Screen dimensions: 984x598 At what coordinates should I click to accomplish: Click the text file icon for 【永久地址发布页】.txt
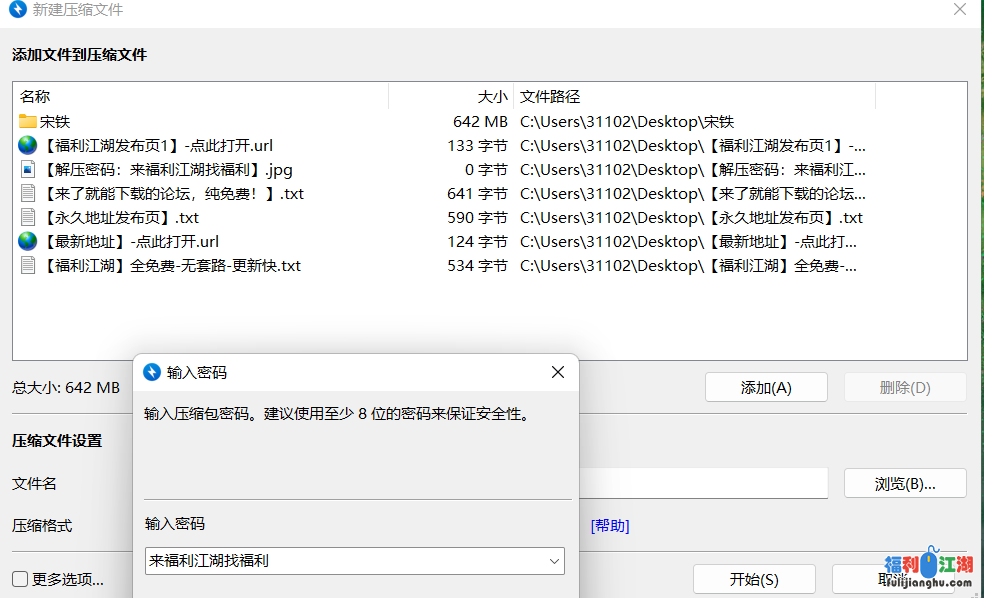28,218
